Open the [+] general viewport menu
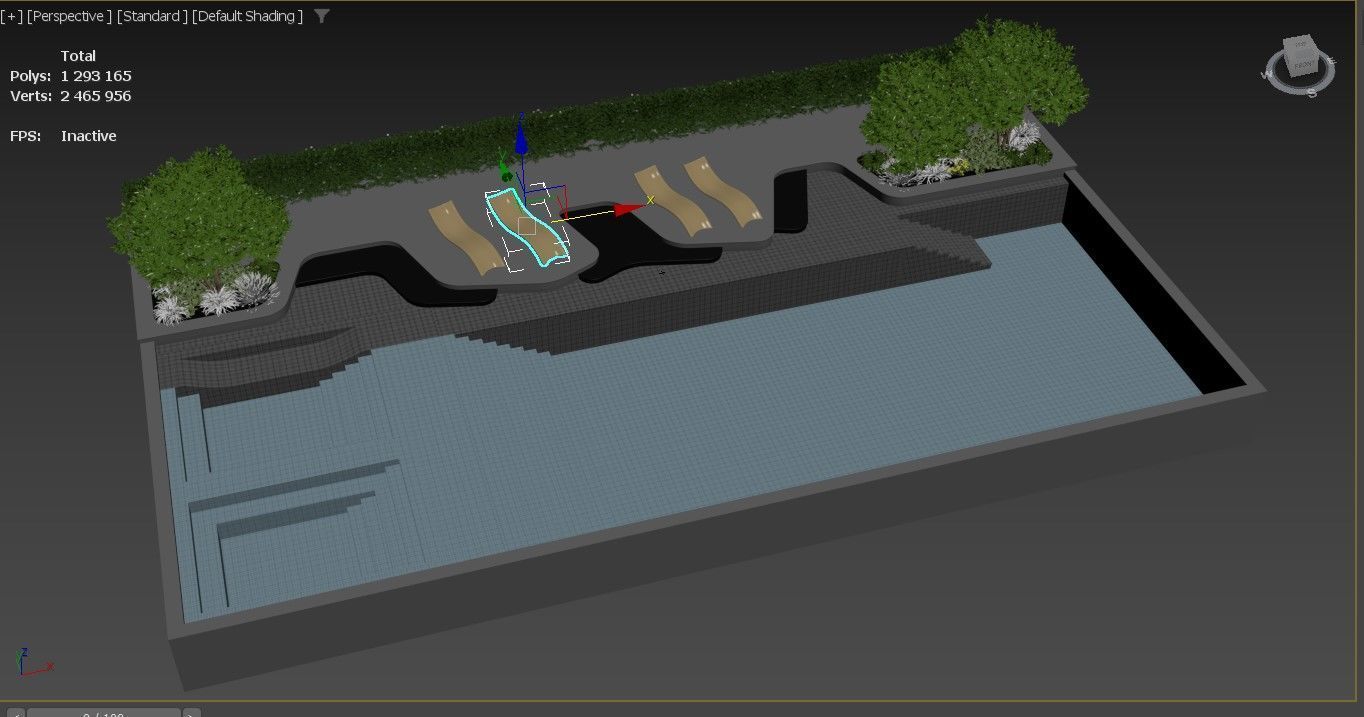 pyautogui.click(x=12, y=16)
